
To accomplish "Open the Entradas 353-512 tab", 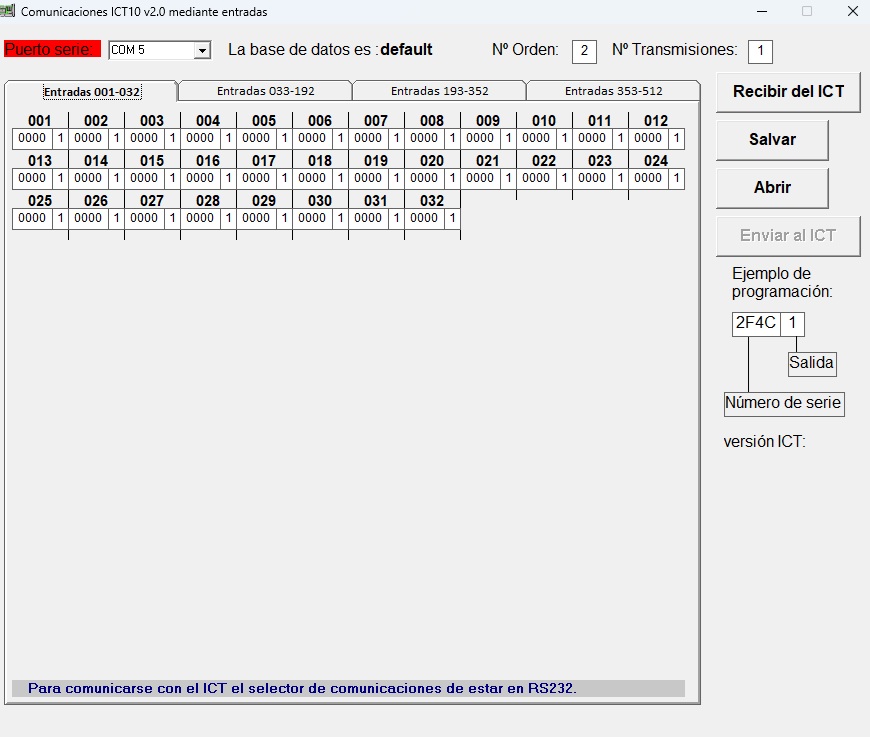I will click(614, 91).
